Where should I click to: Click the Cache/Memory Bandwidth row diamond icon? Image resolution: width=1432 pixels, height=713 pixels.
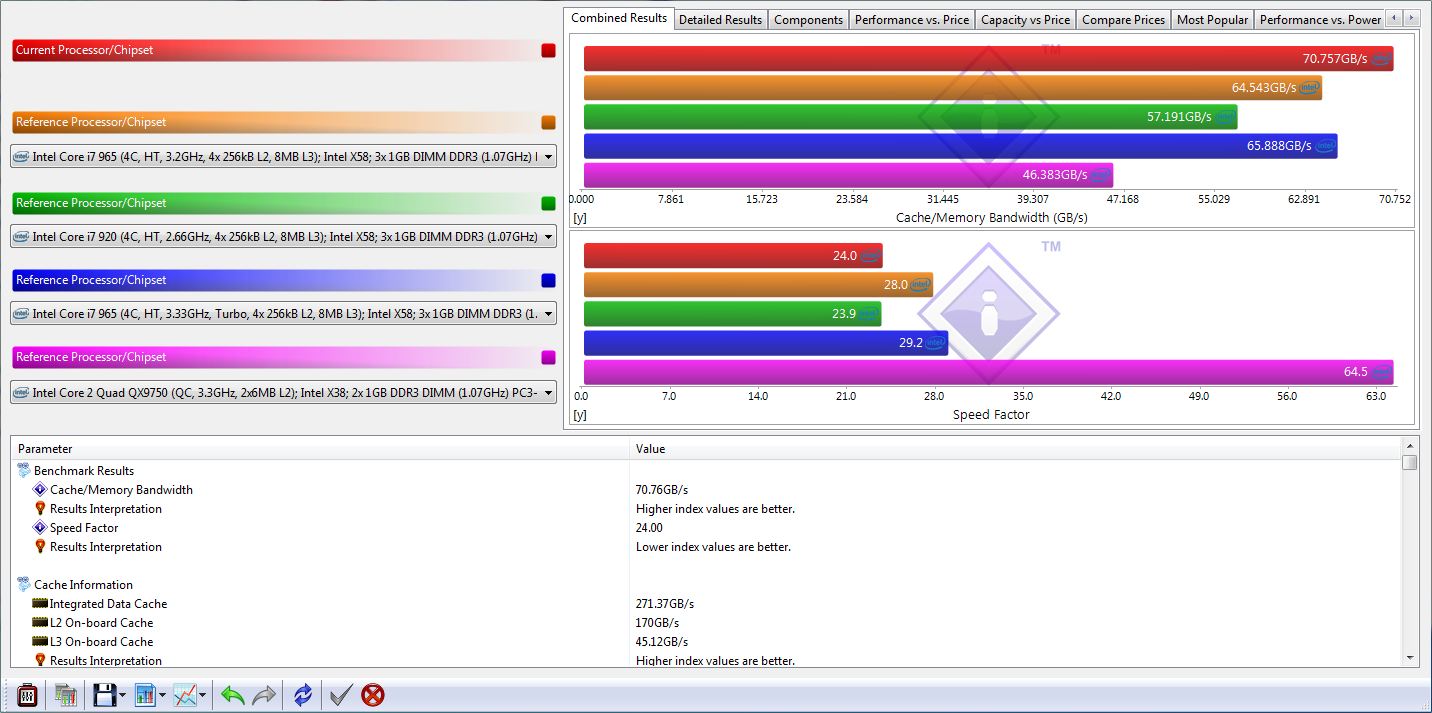(x=40, y=490)
